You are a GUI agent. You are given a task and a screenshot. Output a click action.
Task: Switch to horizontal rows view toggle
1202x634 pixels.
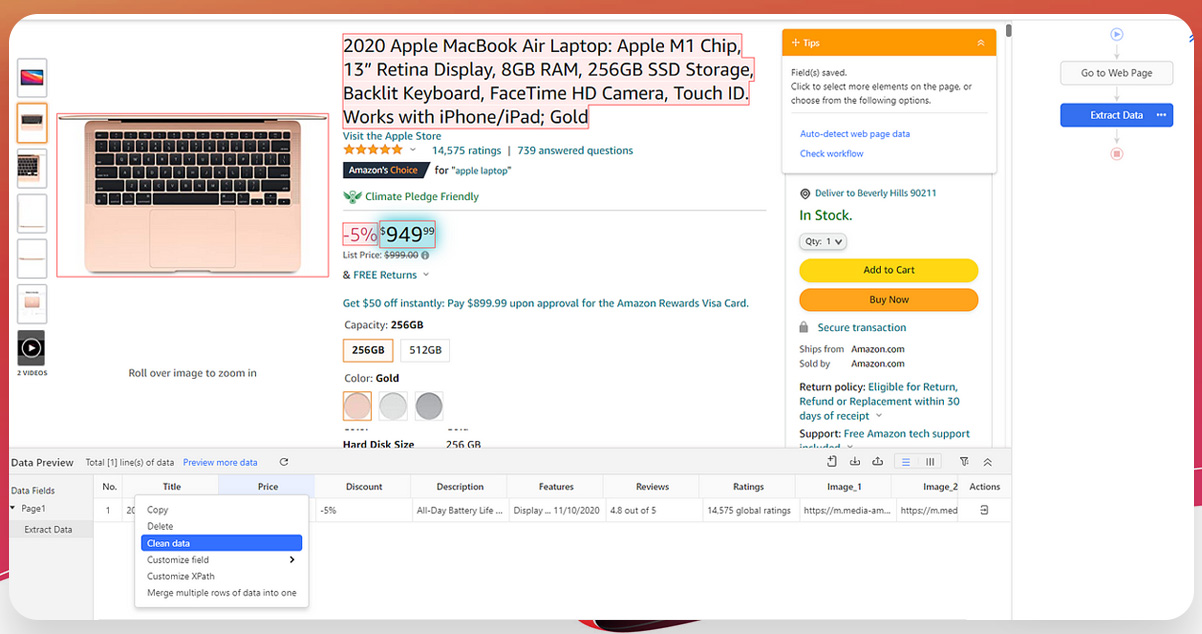[906, 462]
